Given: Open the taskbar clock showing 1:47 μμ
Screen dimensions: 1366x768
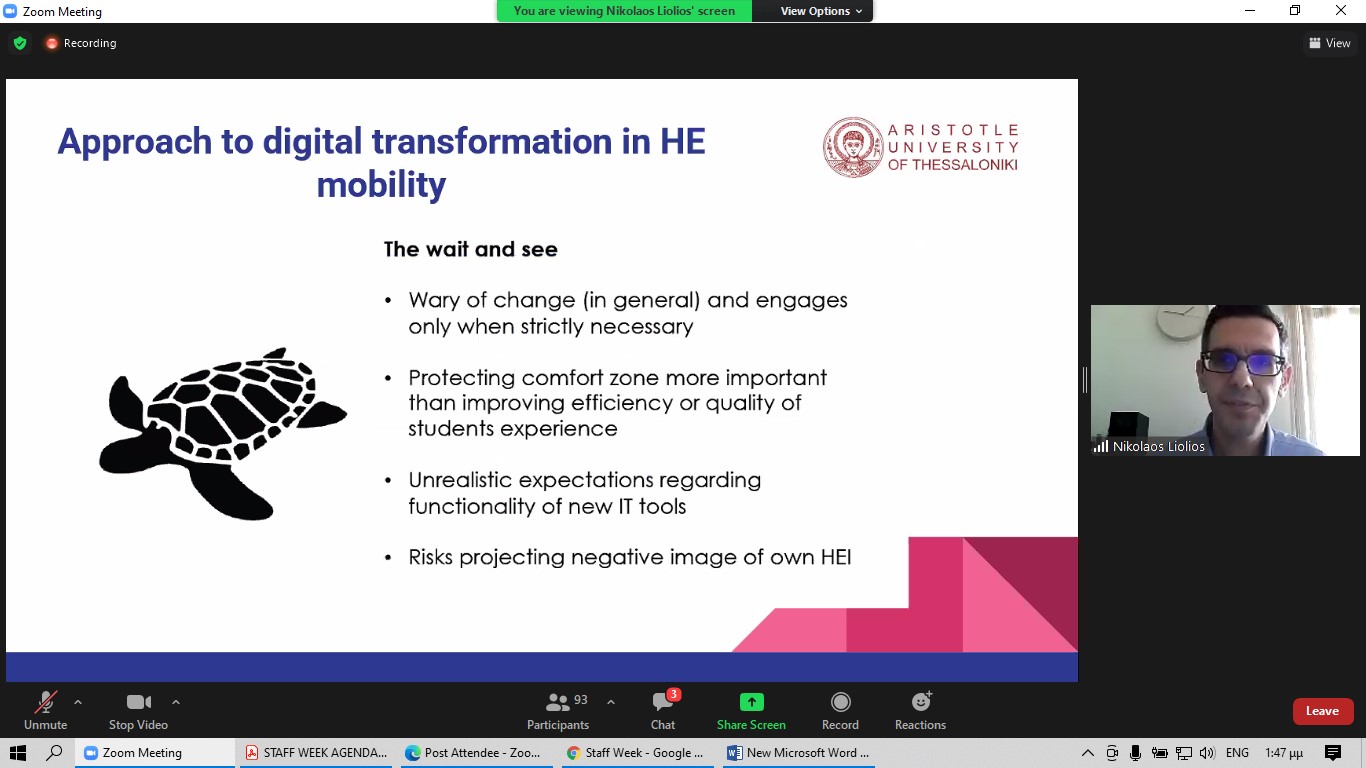Looking at the screenshot, I should point(1284,753).
